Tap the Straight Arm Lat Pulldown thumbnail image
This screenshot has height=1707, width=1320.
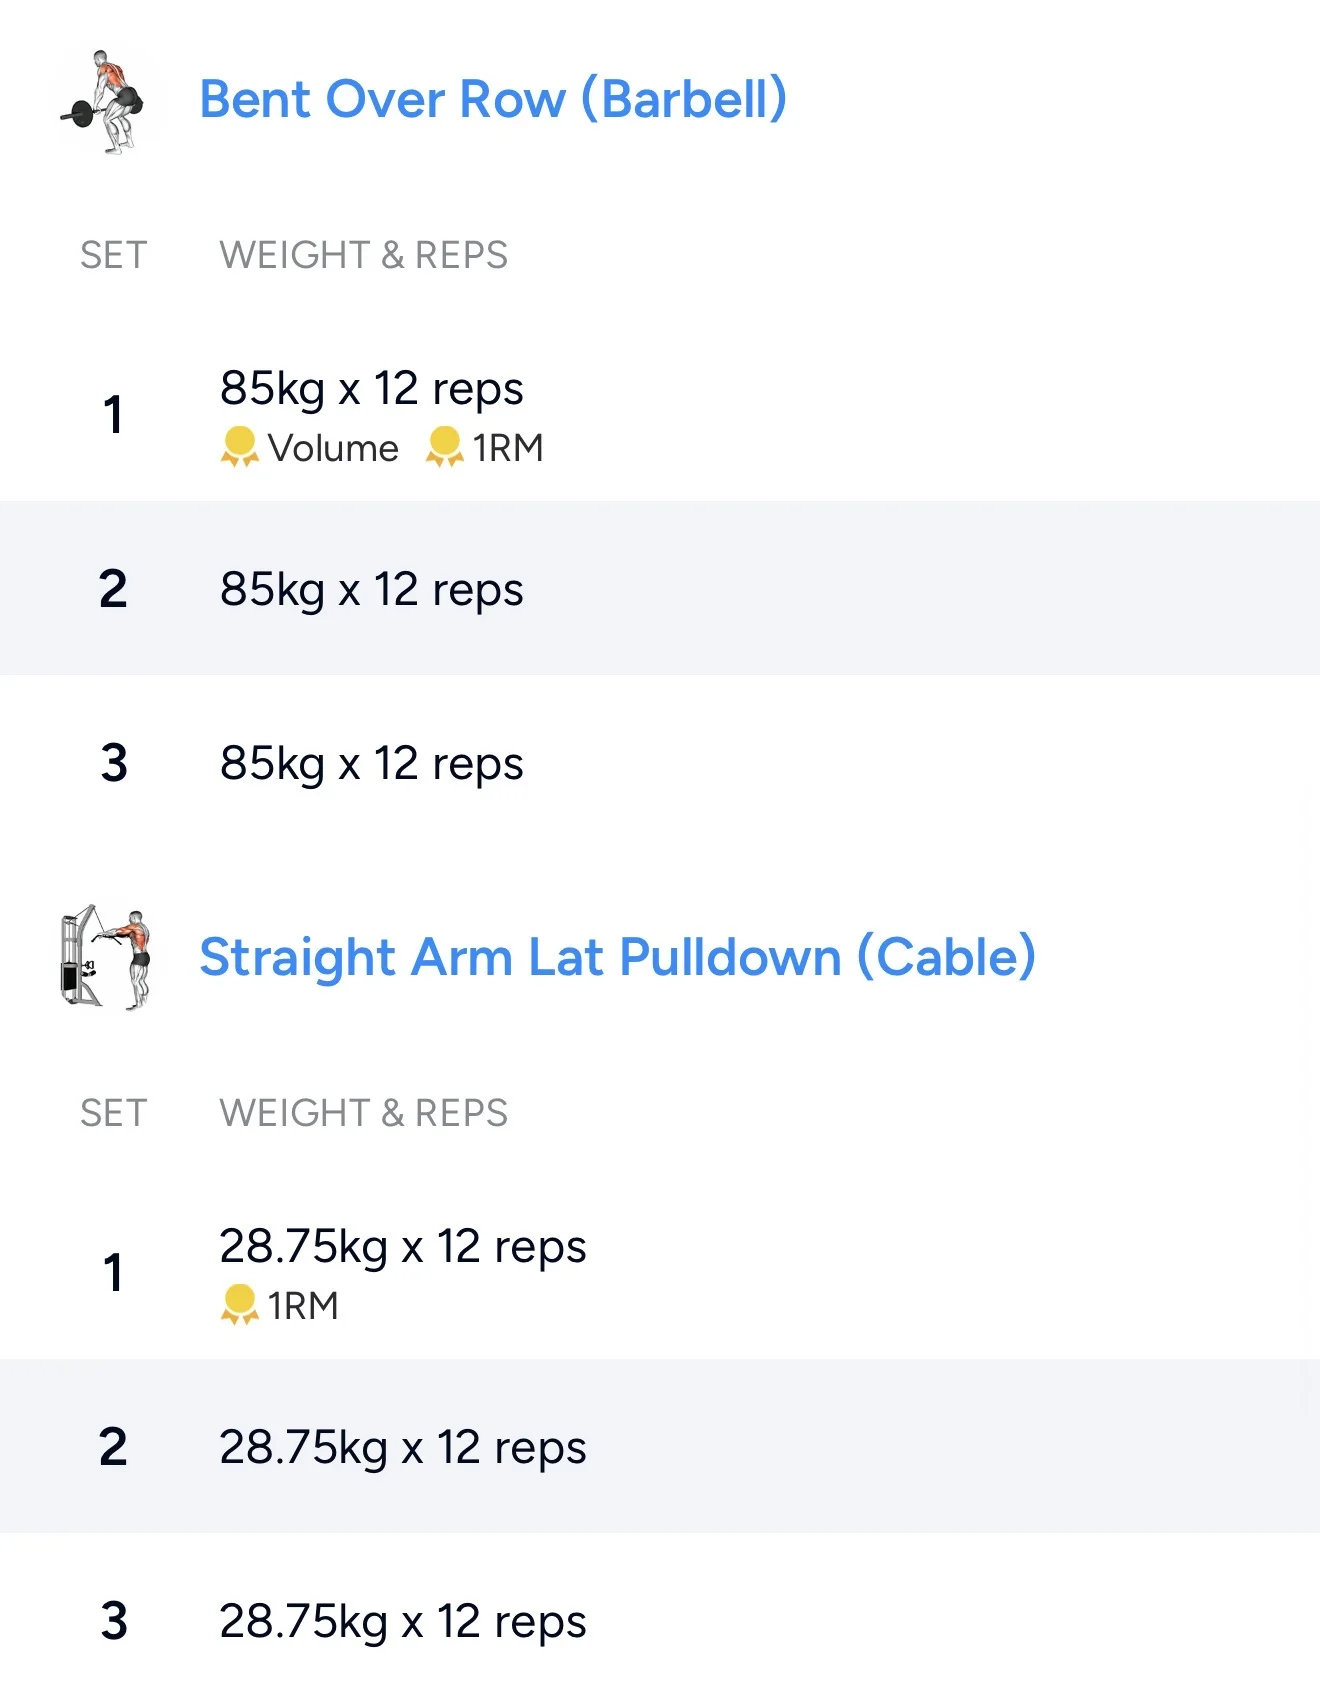[x=106, y=957]
